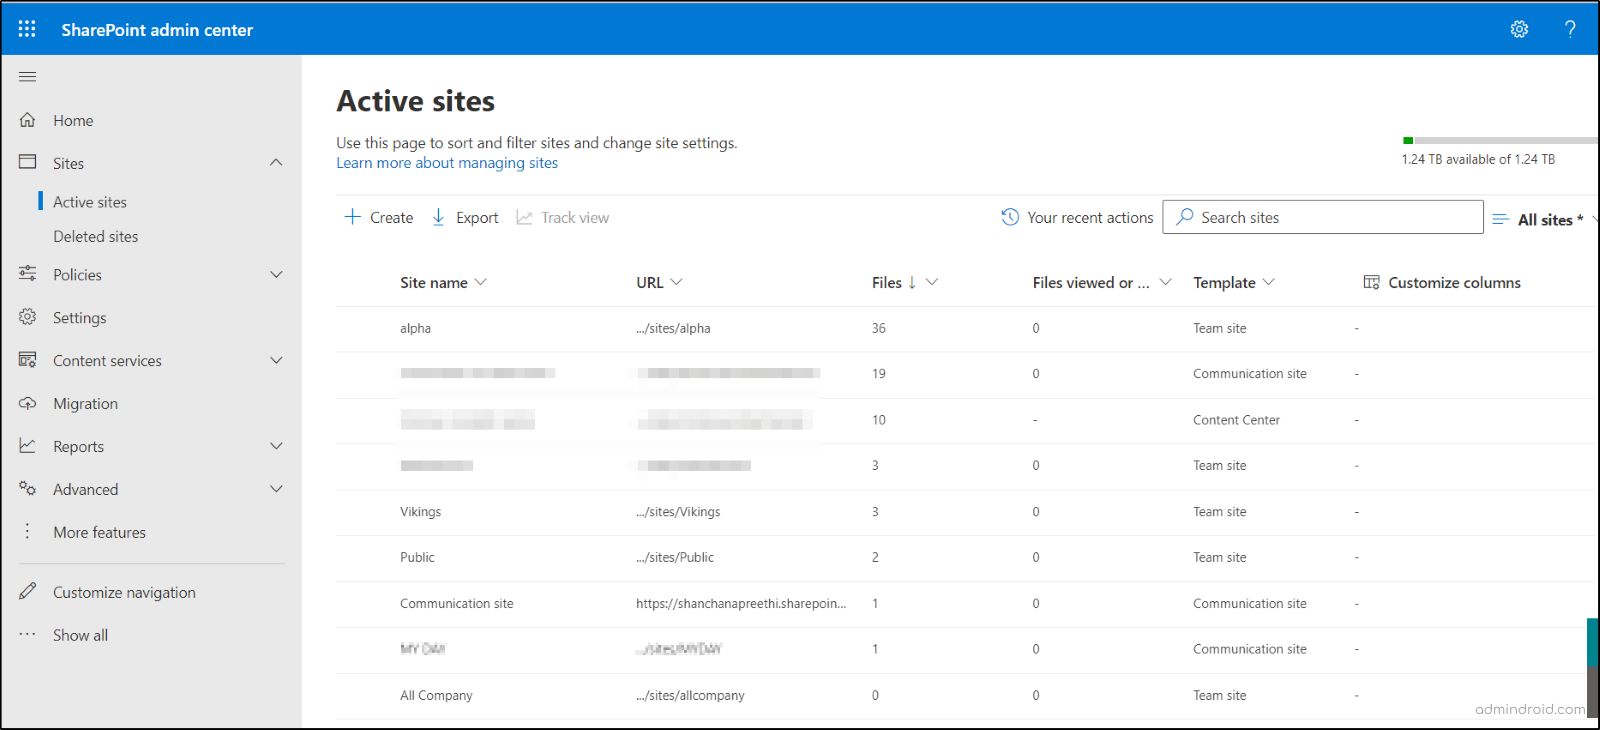Open the settings gear in header

click(x=1519, y=29)
